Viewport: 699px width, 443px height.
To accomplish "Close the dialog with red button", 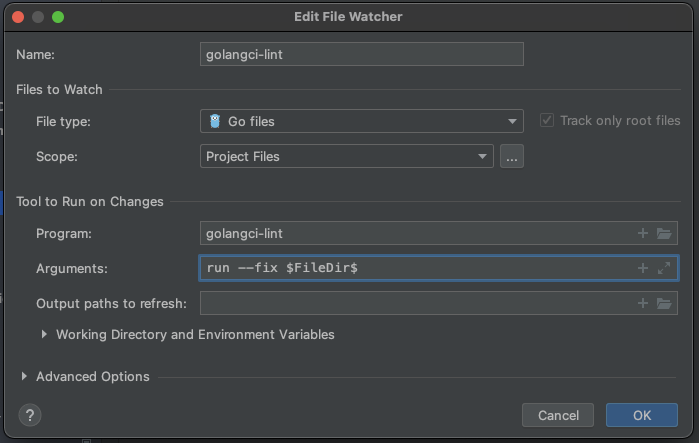I will (x=18, y=17).
